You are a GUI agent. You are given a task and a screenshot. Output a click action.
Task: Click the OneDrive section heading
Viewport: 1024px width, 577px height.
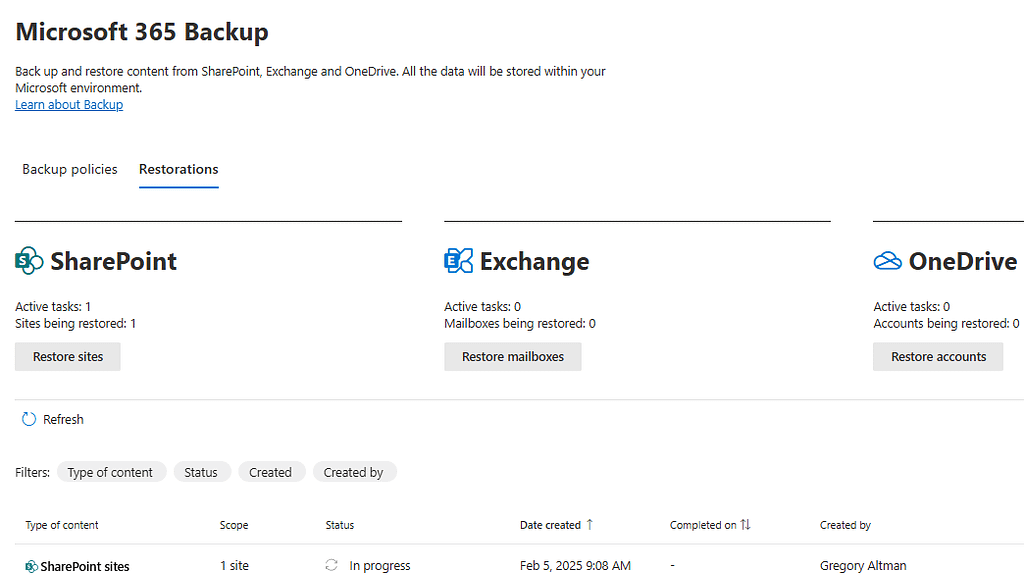(x=963, y=261)
